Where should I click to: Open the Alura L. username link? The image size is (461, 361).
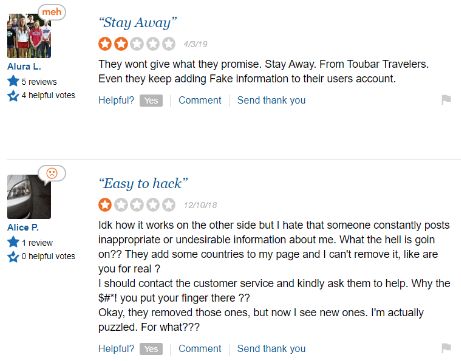coord(24,66)
